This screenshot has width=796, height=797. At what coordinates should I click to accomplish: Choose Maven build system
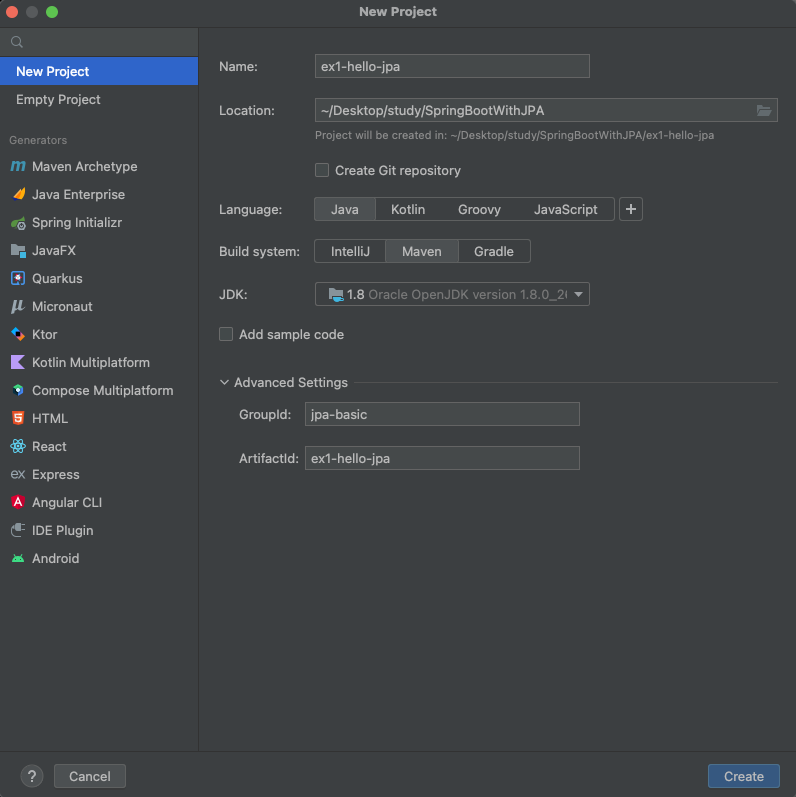pyautogui.click(x=421, y=252)
